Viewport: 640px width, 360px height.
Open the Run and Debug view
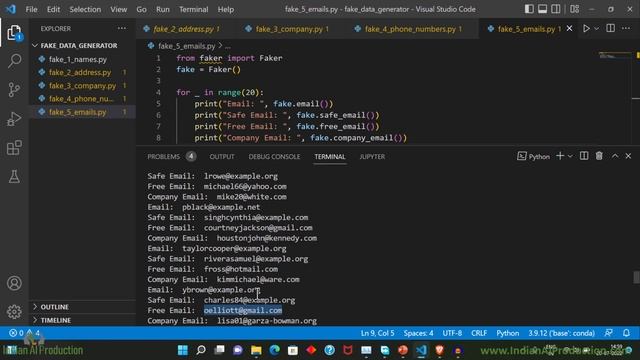pos(14,119)
